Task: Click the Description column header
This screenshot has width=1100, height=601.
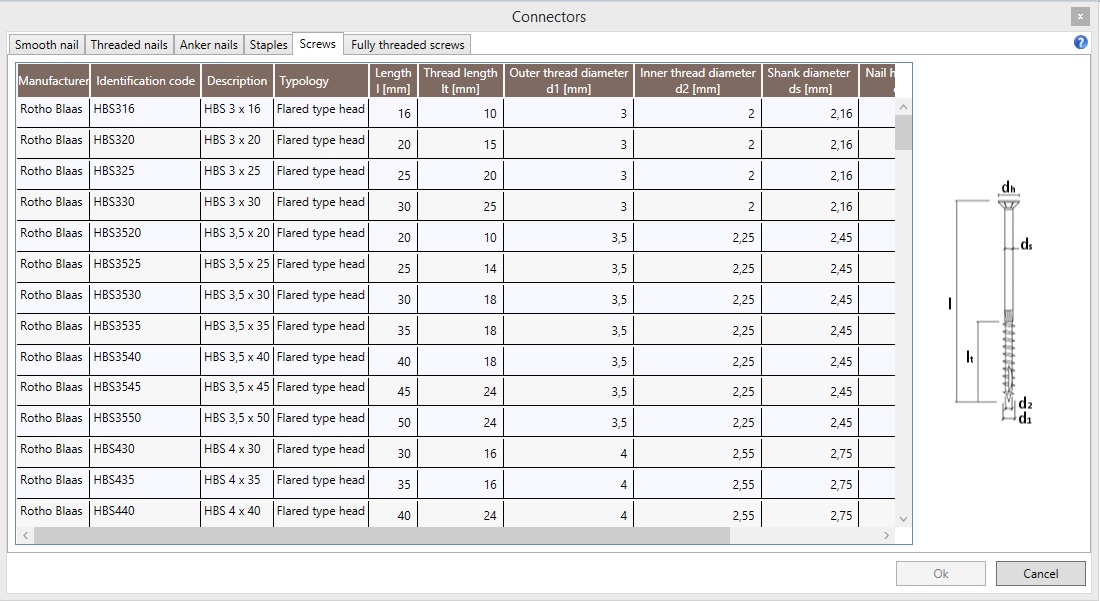Action: pyautogui.click(x=237, y=81)
